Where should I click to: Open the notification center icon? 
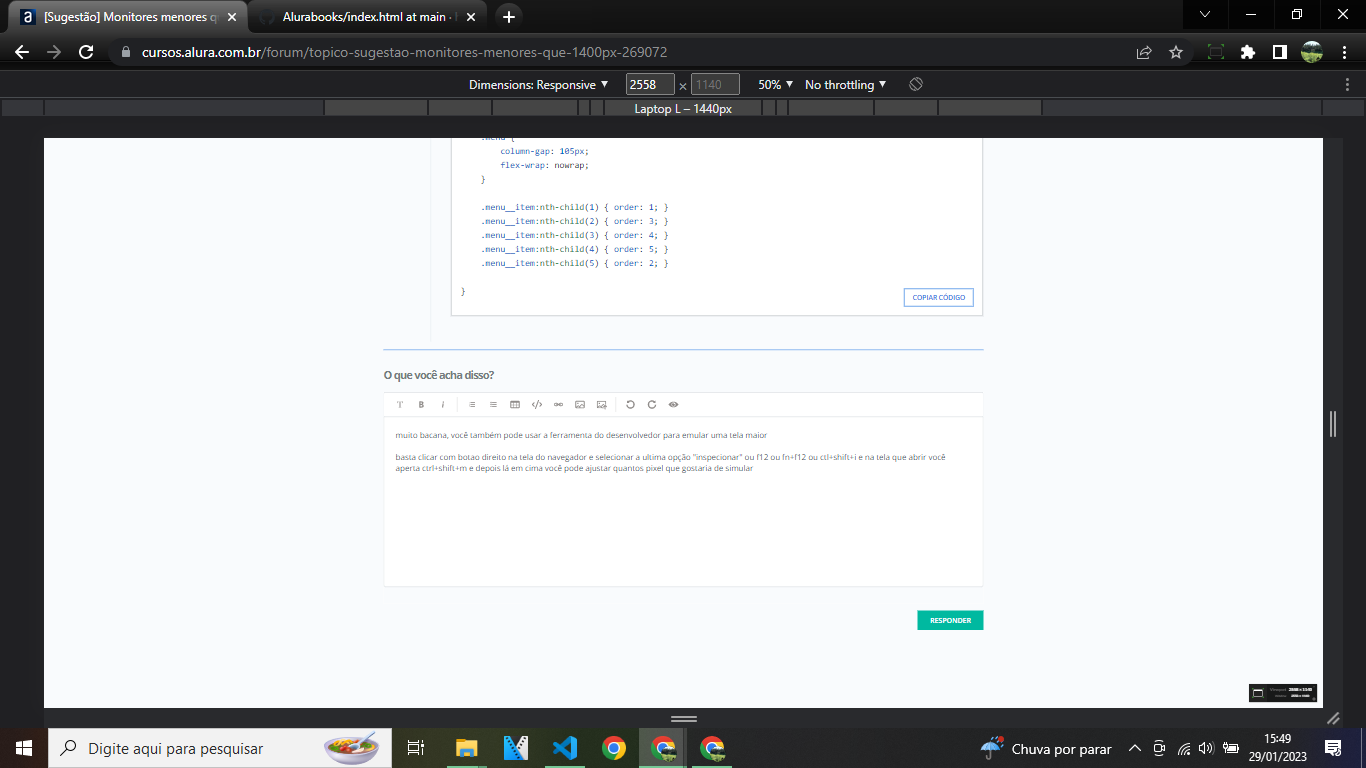tap(1333, 748)
